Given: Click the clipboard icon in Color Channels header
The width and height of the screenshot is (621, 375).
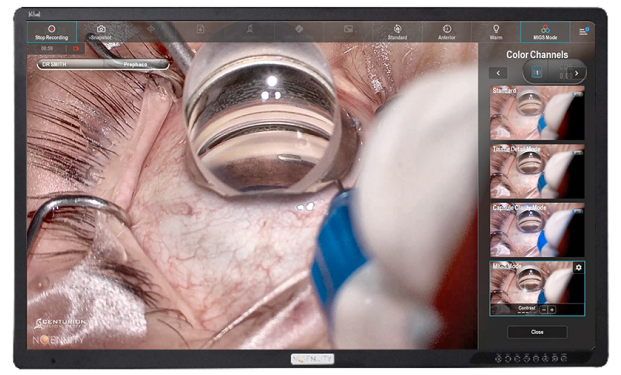Looking at the screenshot, I should point(537,72).
